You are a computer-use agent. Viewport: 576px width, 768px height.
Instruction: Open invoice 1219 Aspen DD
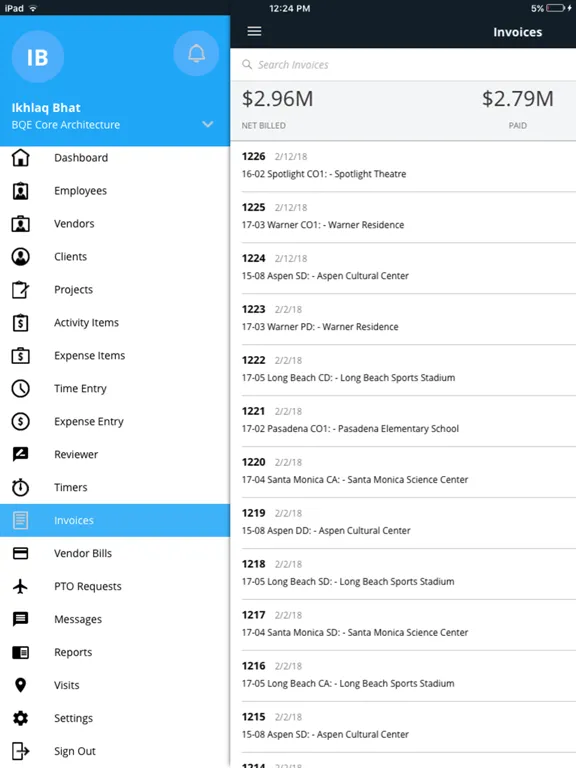coord(403,523)
